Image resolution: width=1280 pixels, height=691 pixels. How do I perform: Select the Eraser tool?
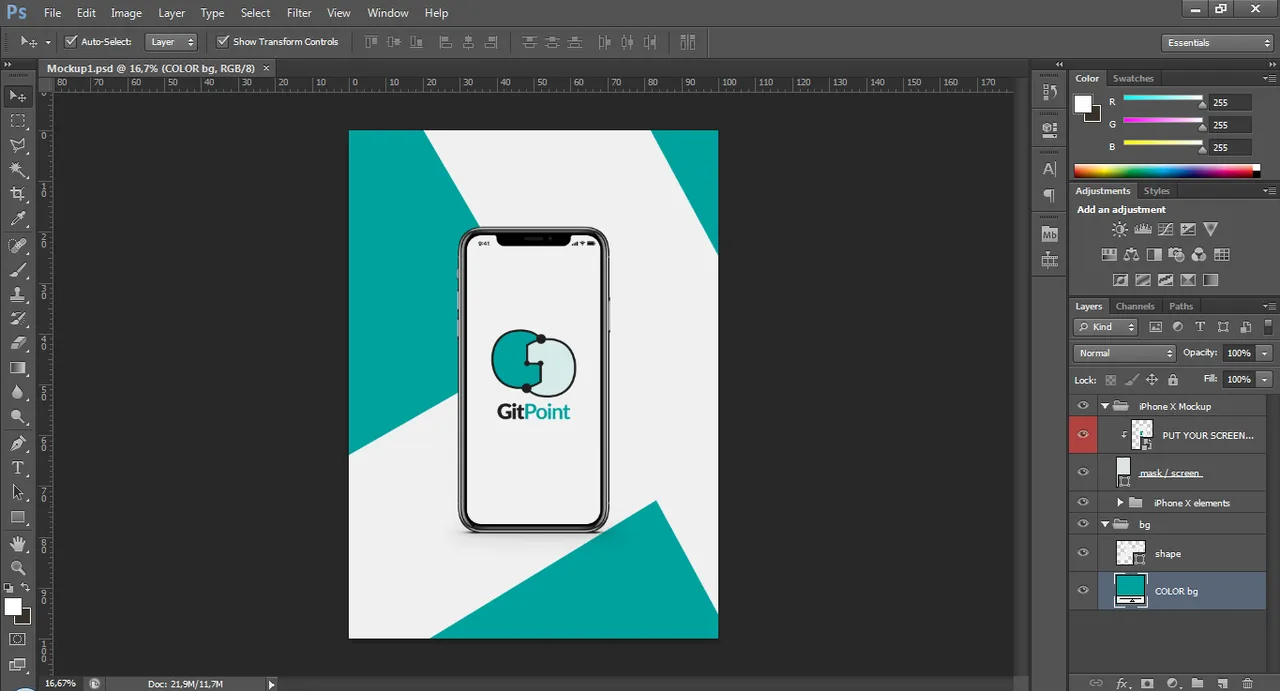tap(18, 343)
